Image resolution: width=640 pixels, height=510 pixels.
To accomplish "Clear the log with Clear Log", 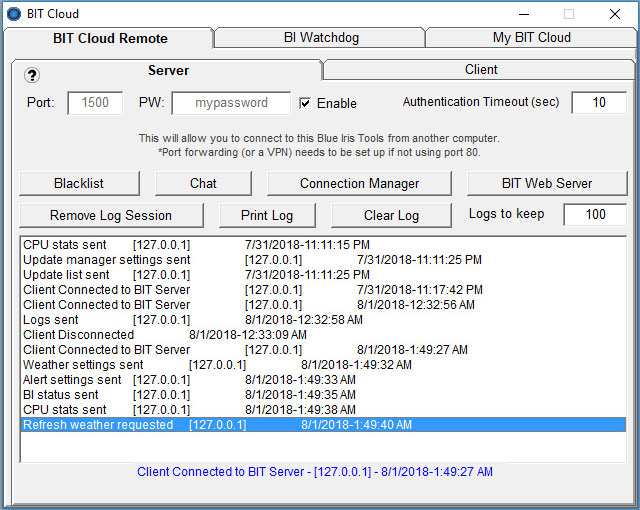I will click(x=391, y=215).
